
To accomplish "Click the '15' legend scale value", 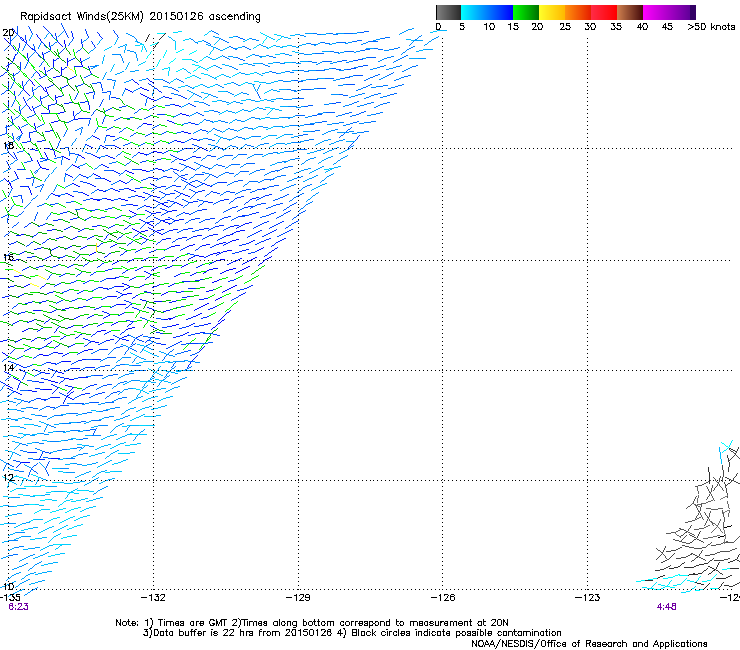I will pyautogui.click(x=513, y=27).
